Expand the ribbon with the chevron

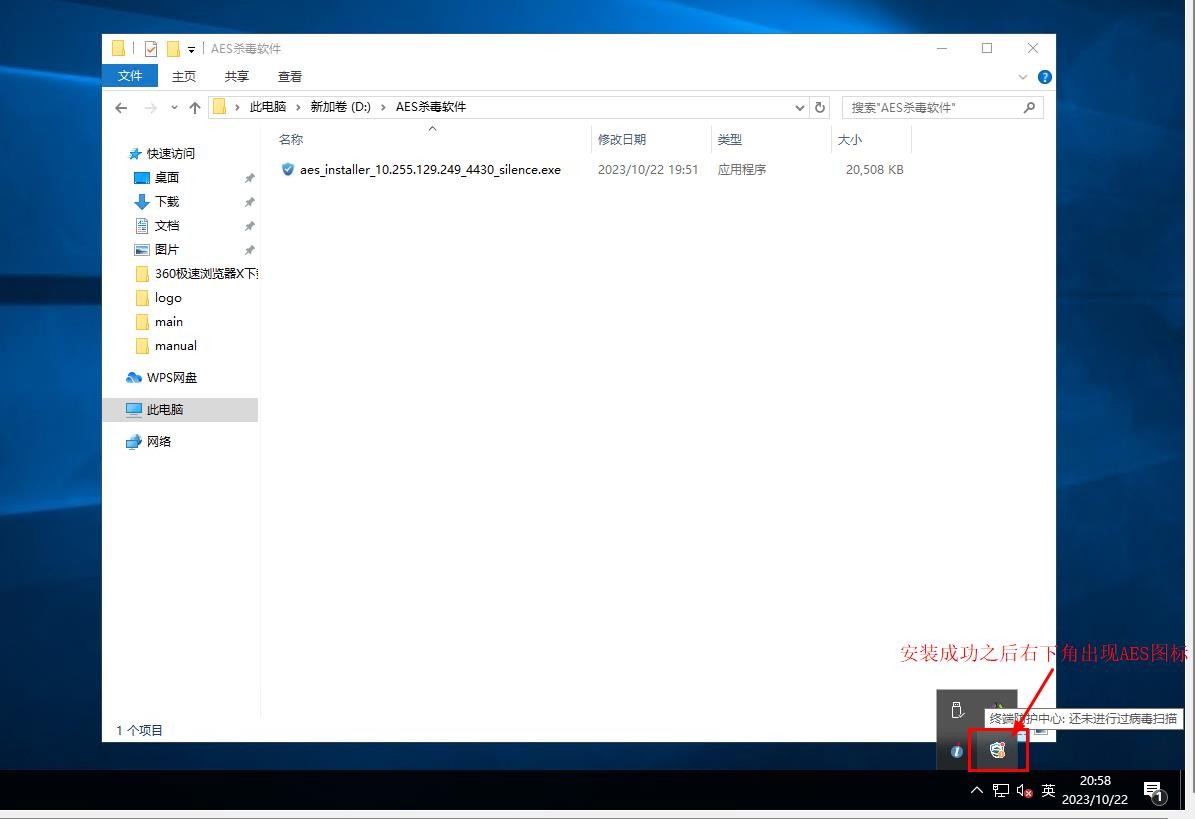pyautogui.click(x=1023, y=77)
